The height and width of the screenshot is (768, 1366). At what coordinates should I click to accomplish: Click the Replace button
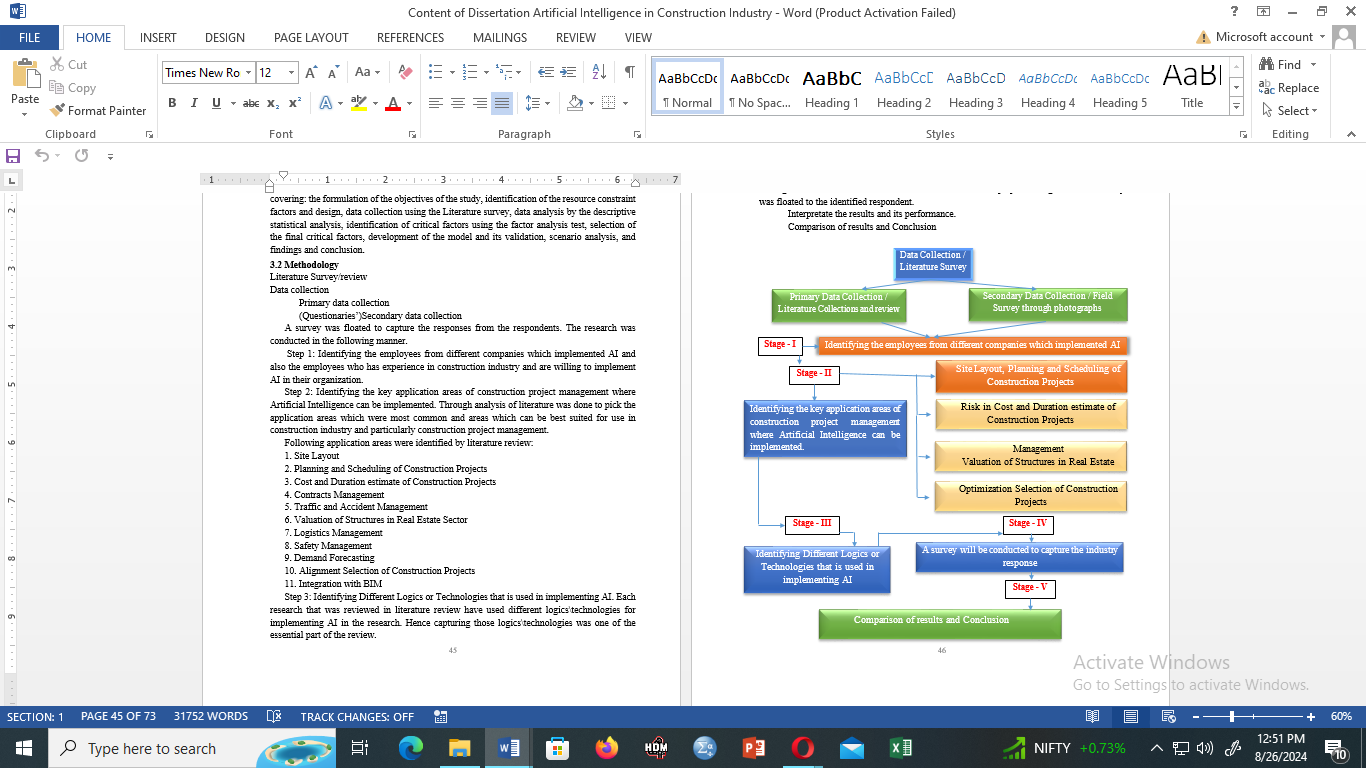(x=1289, y=88)
